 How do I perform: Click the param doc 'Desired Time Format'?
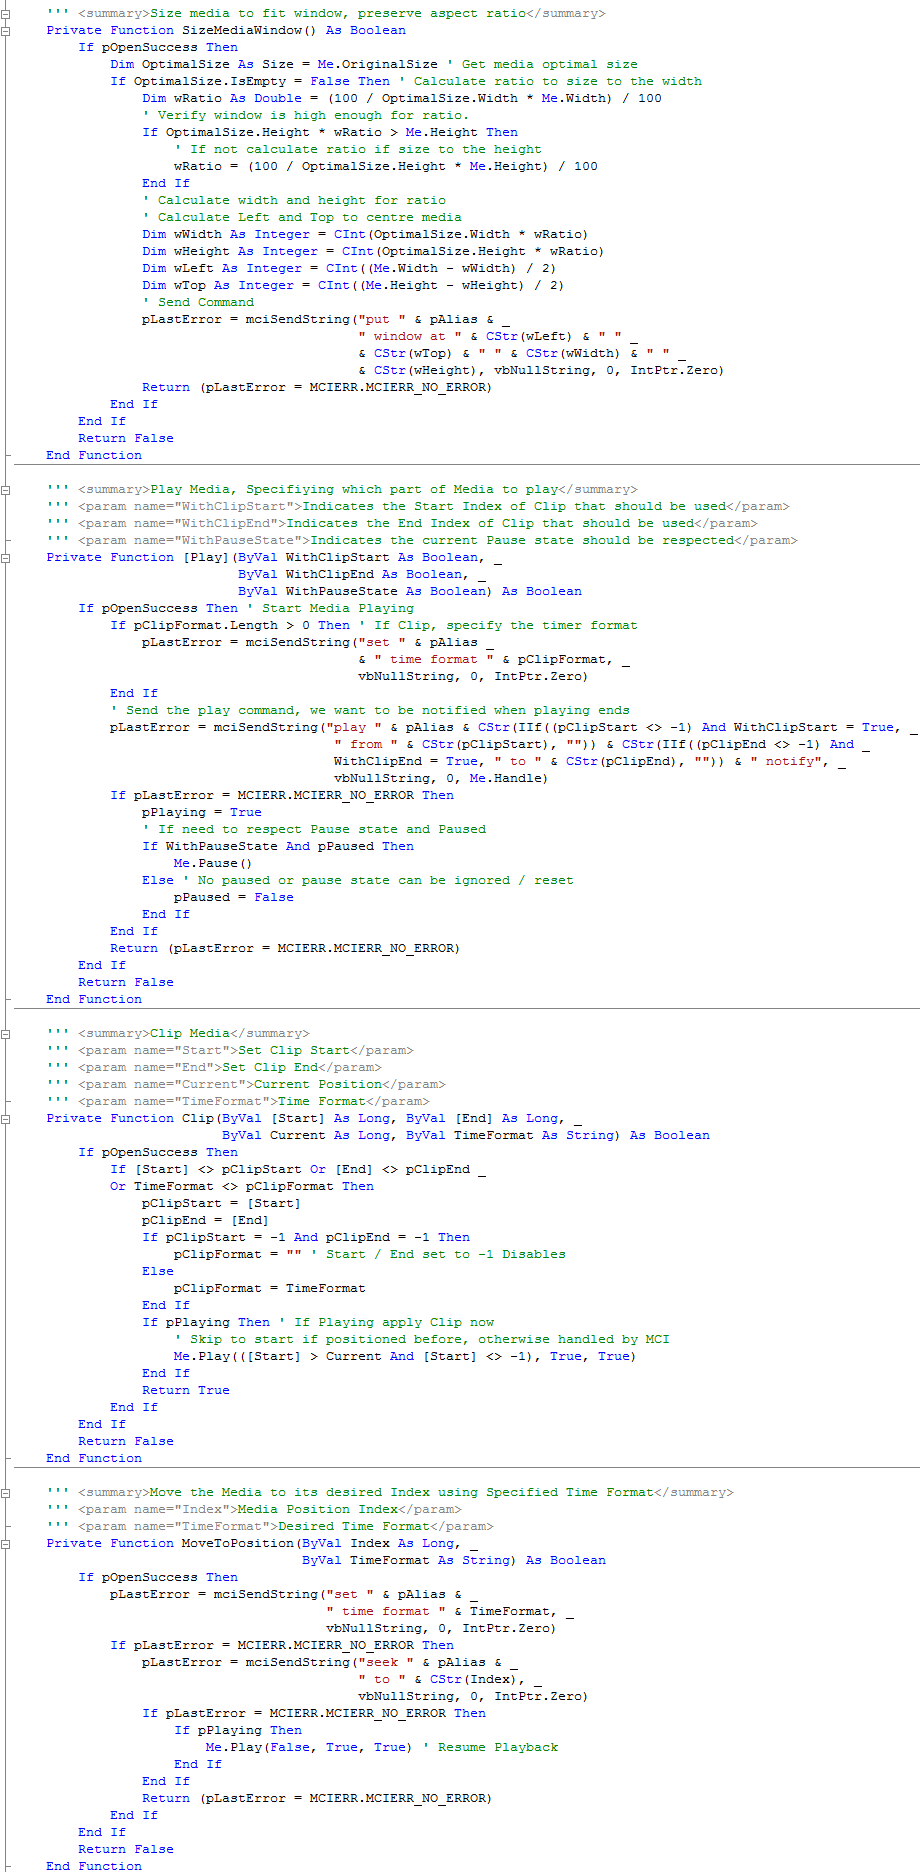[354, 1527]
